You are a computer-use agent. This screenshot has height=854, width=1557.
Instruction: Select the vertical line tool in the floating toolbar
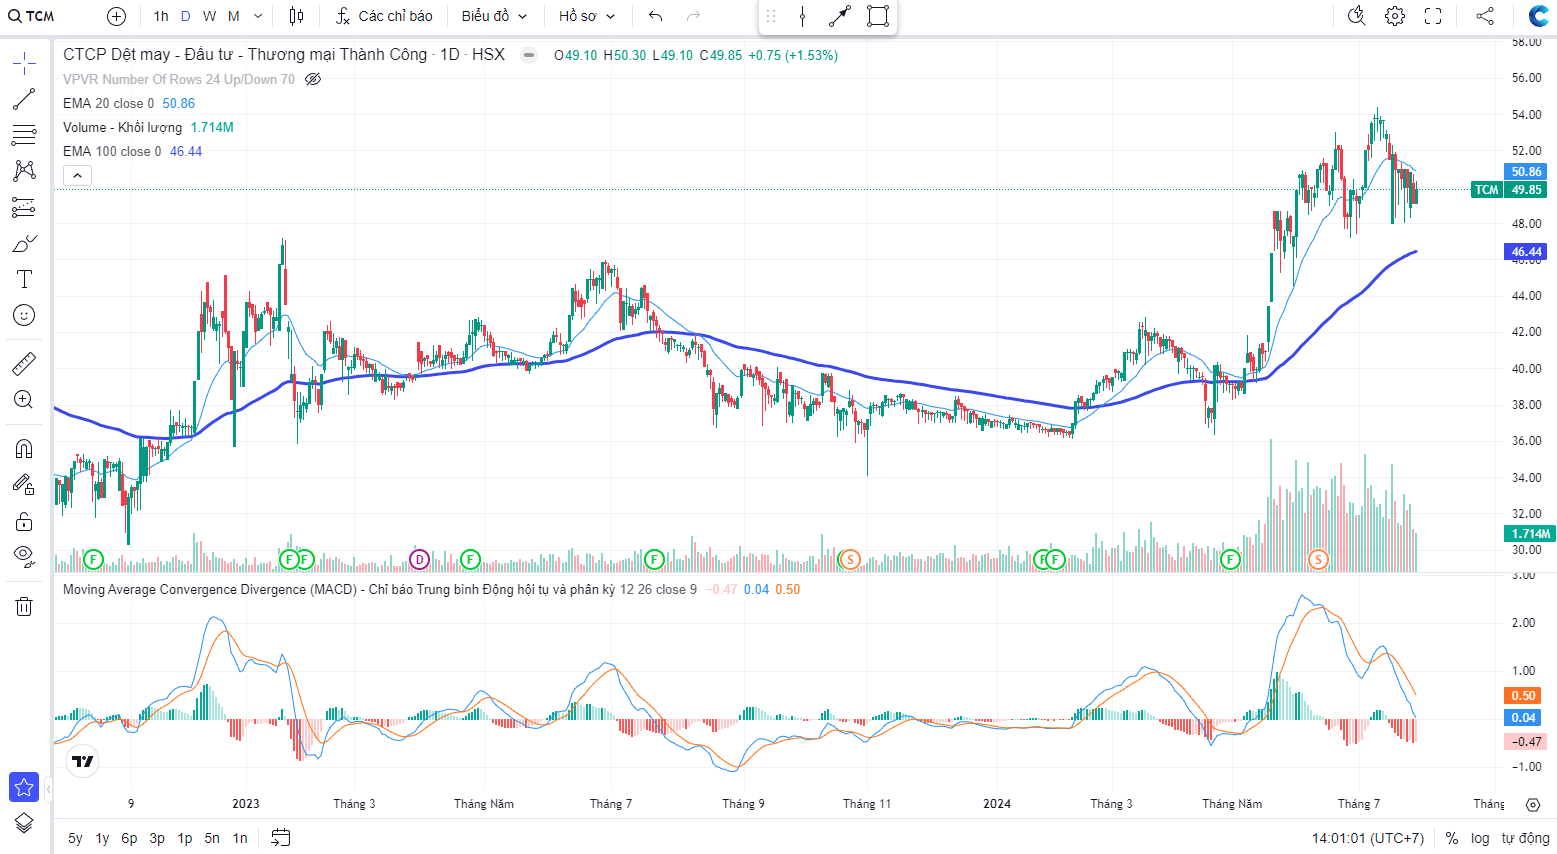pyautogui.click(x=803, y=16)
